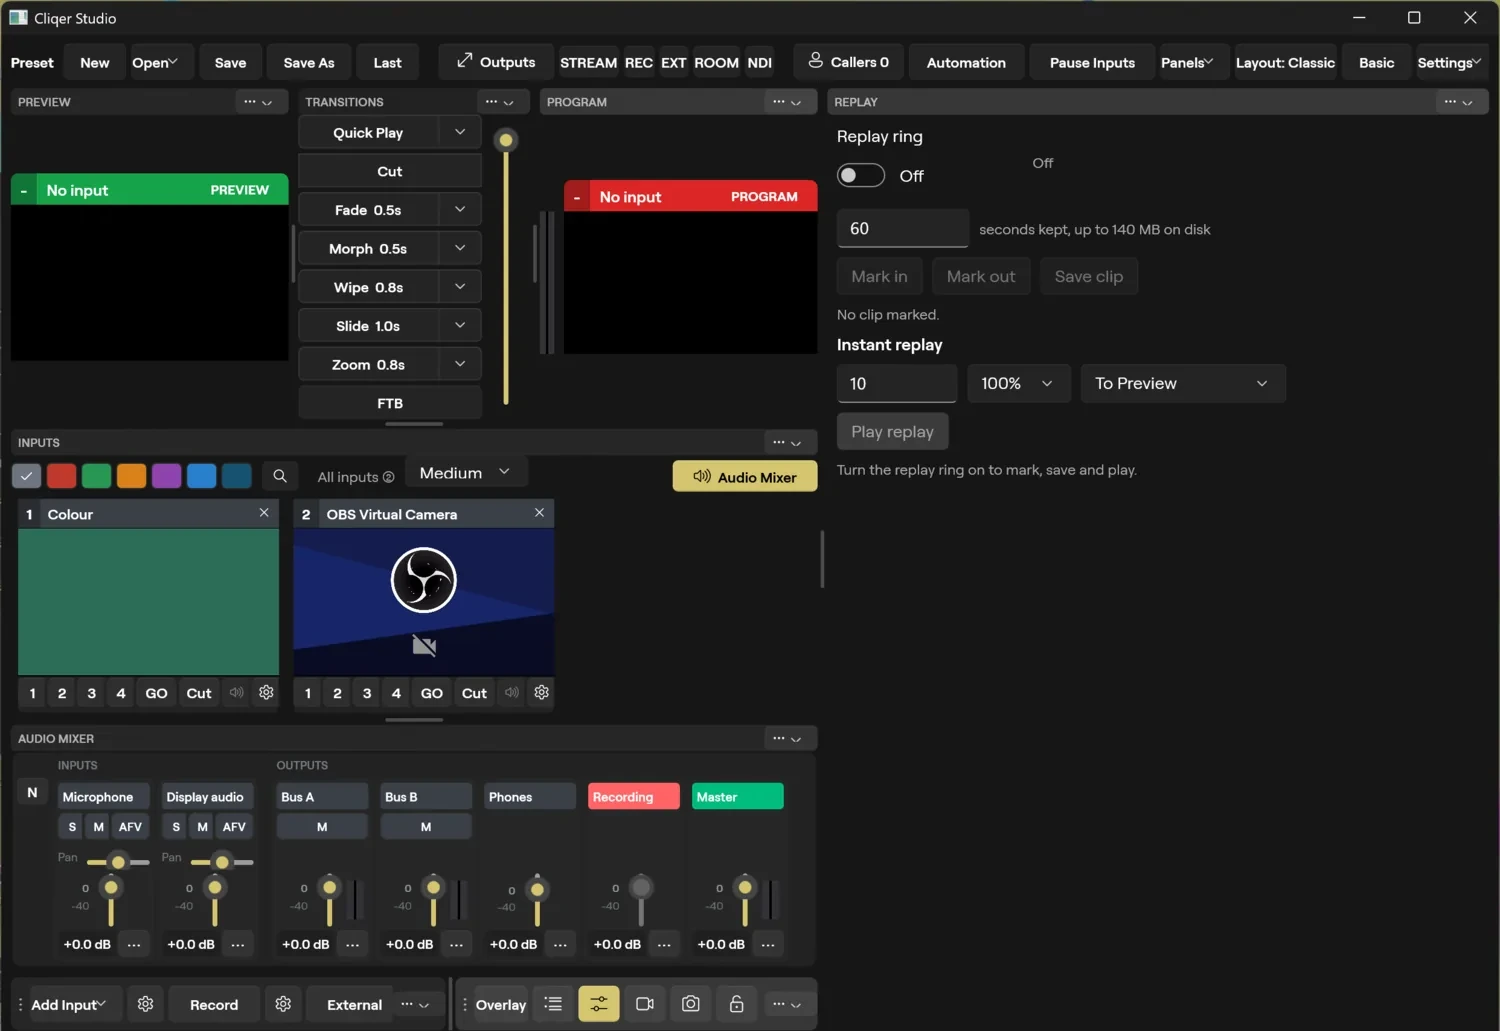Search inputs with the magnifier icon
This screenshot has height=1031, width=1500.
click(280, 476)
